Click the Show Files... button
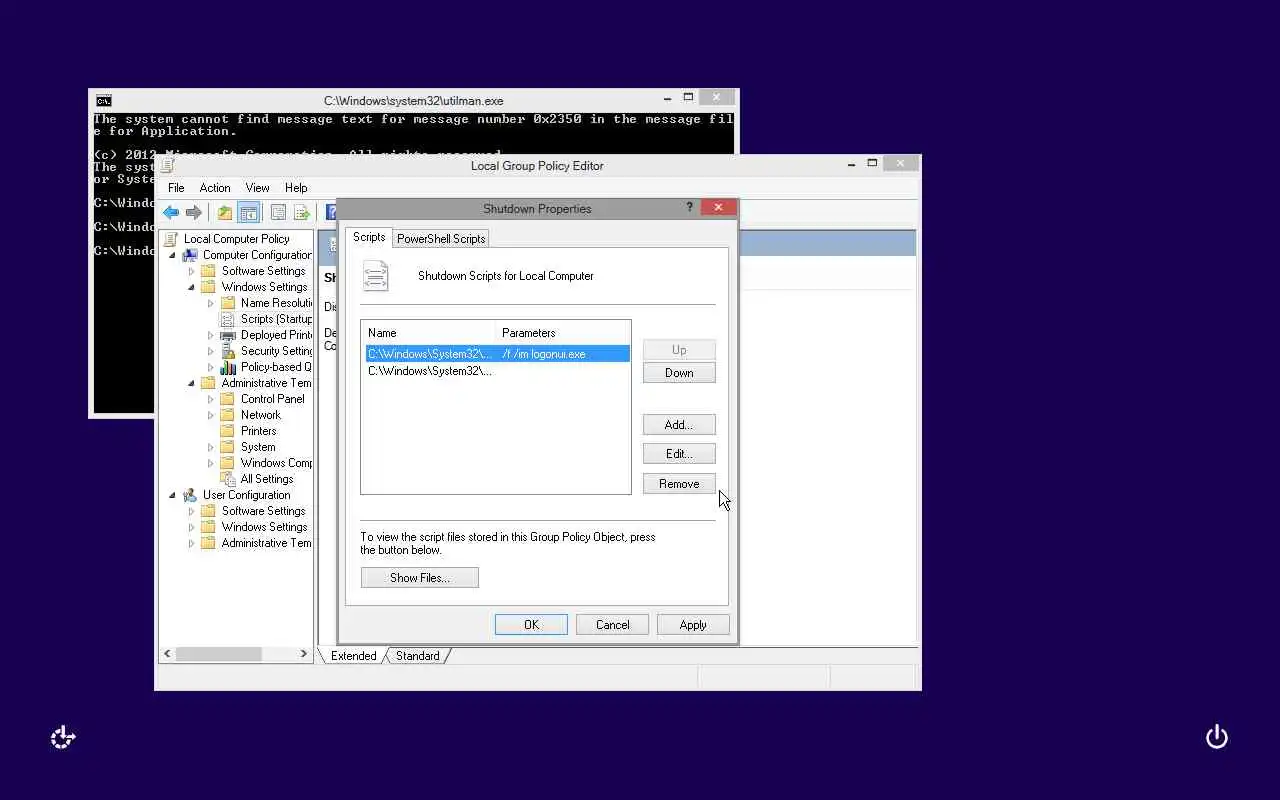Viewport: 1280px width, 800px height. [420, 578]
